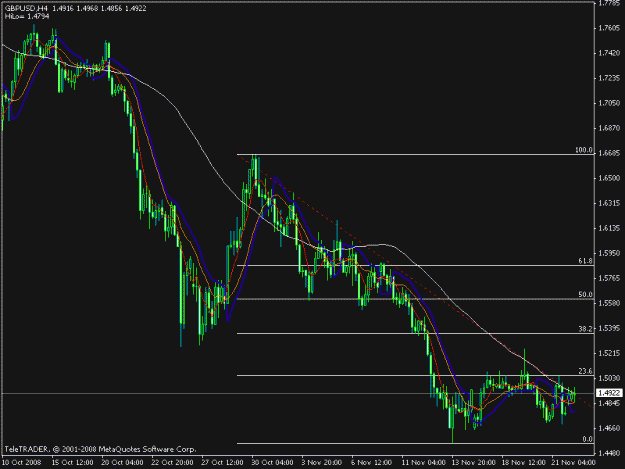Viewport: 625px width, 469px height.
Task: Click the 1.5950 price scale value
Action: click(x=609, y=253)
